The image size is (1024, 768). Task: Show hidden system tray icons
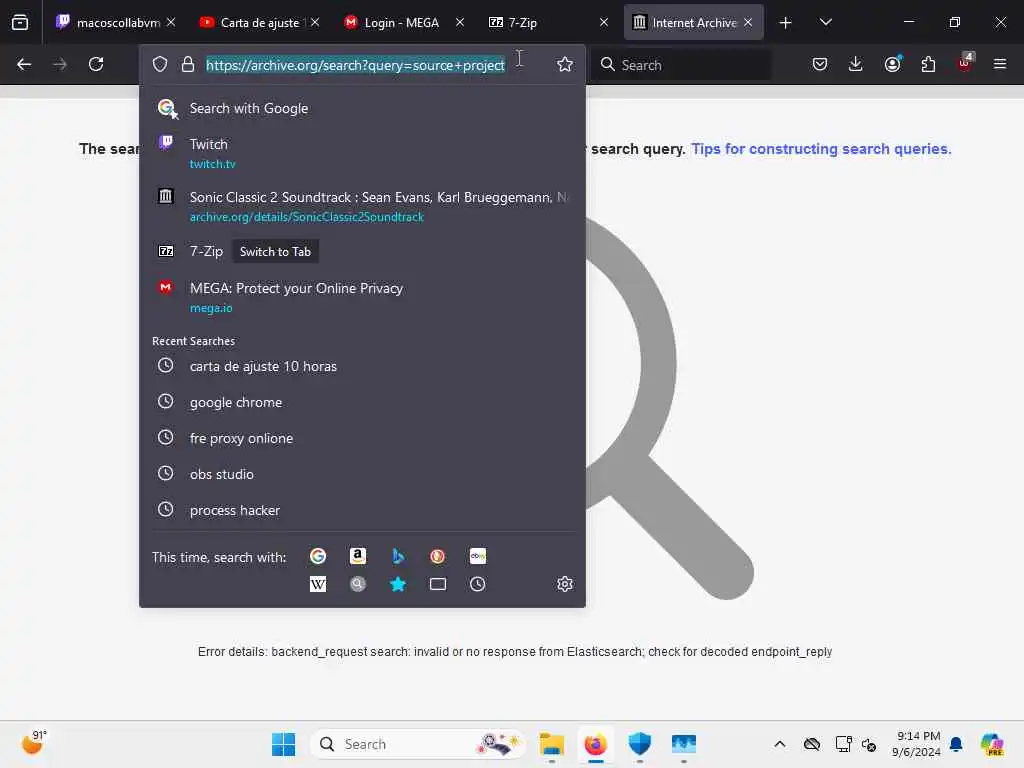click(780, 744)
